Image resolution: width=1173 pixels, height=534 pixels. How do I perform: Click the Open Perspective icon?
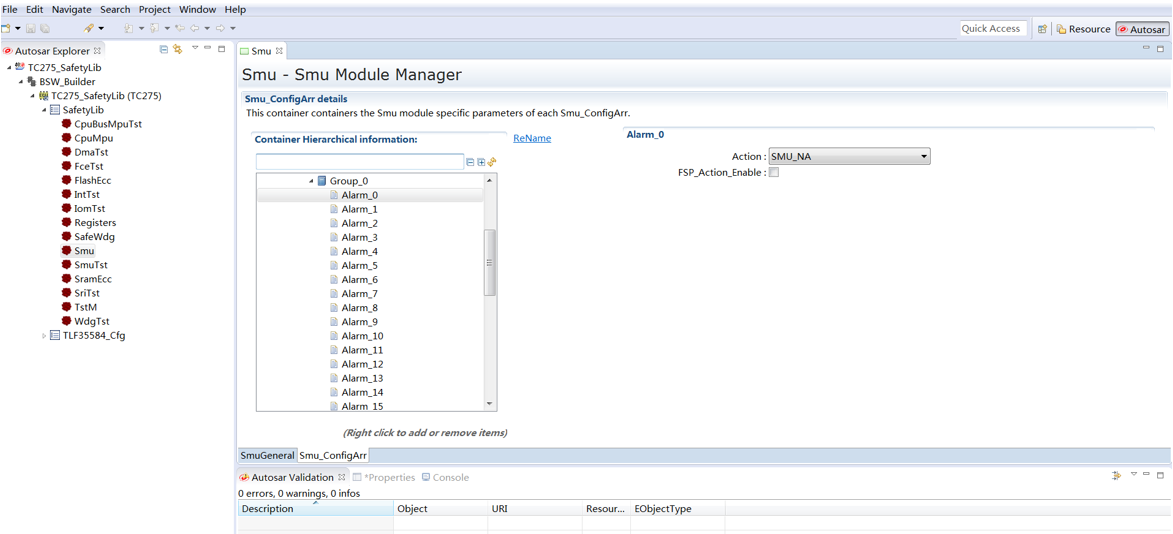click(x=1042, y=29)
